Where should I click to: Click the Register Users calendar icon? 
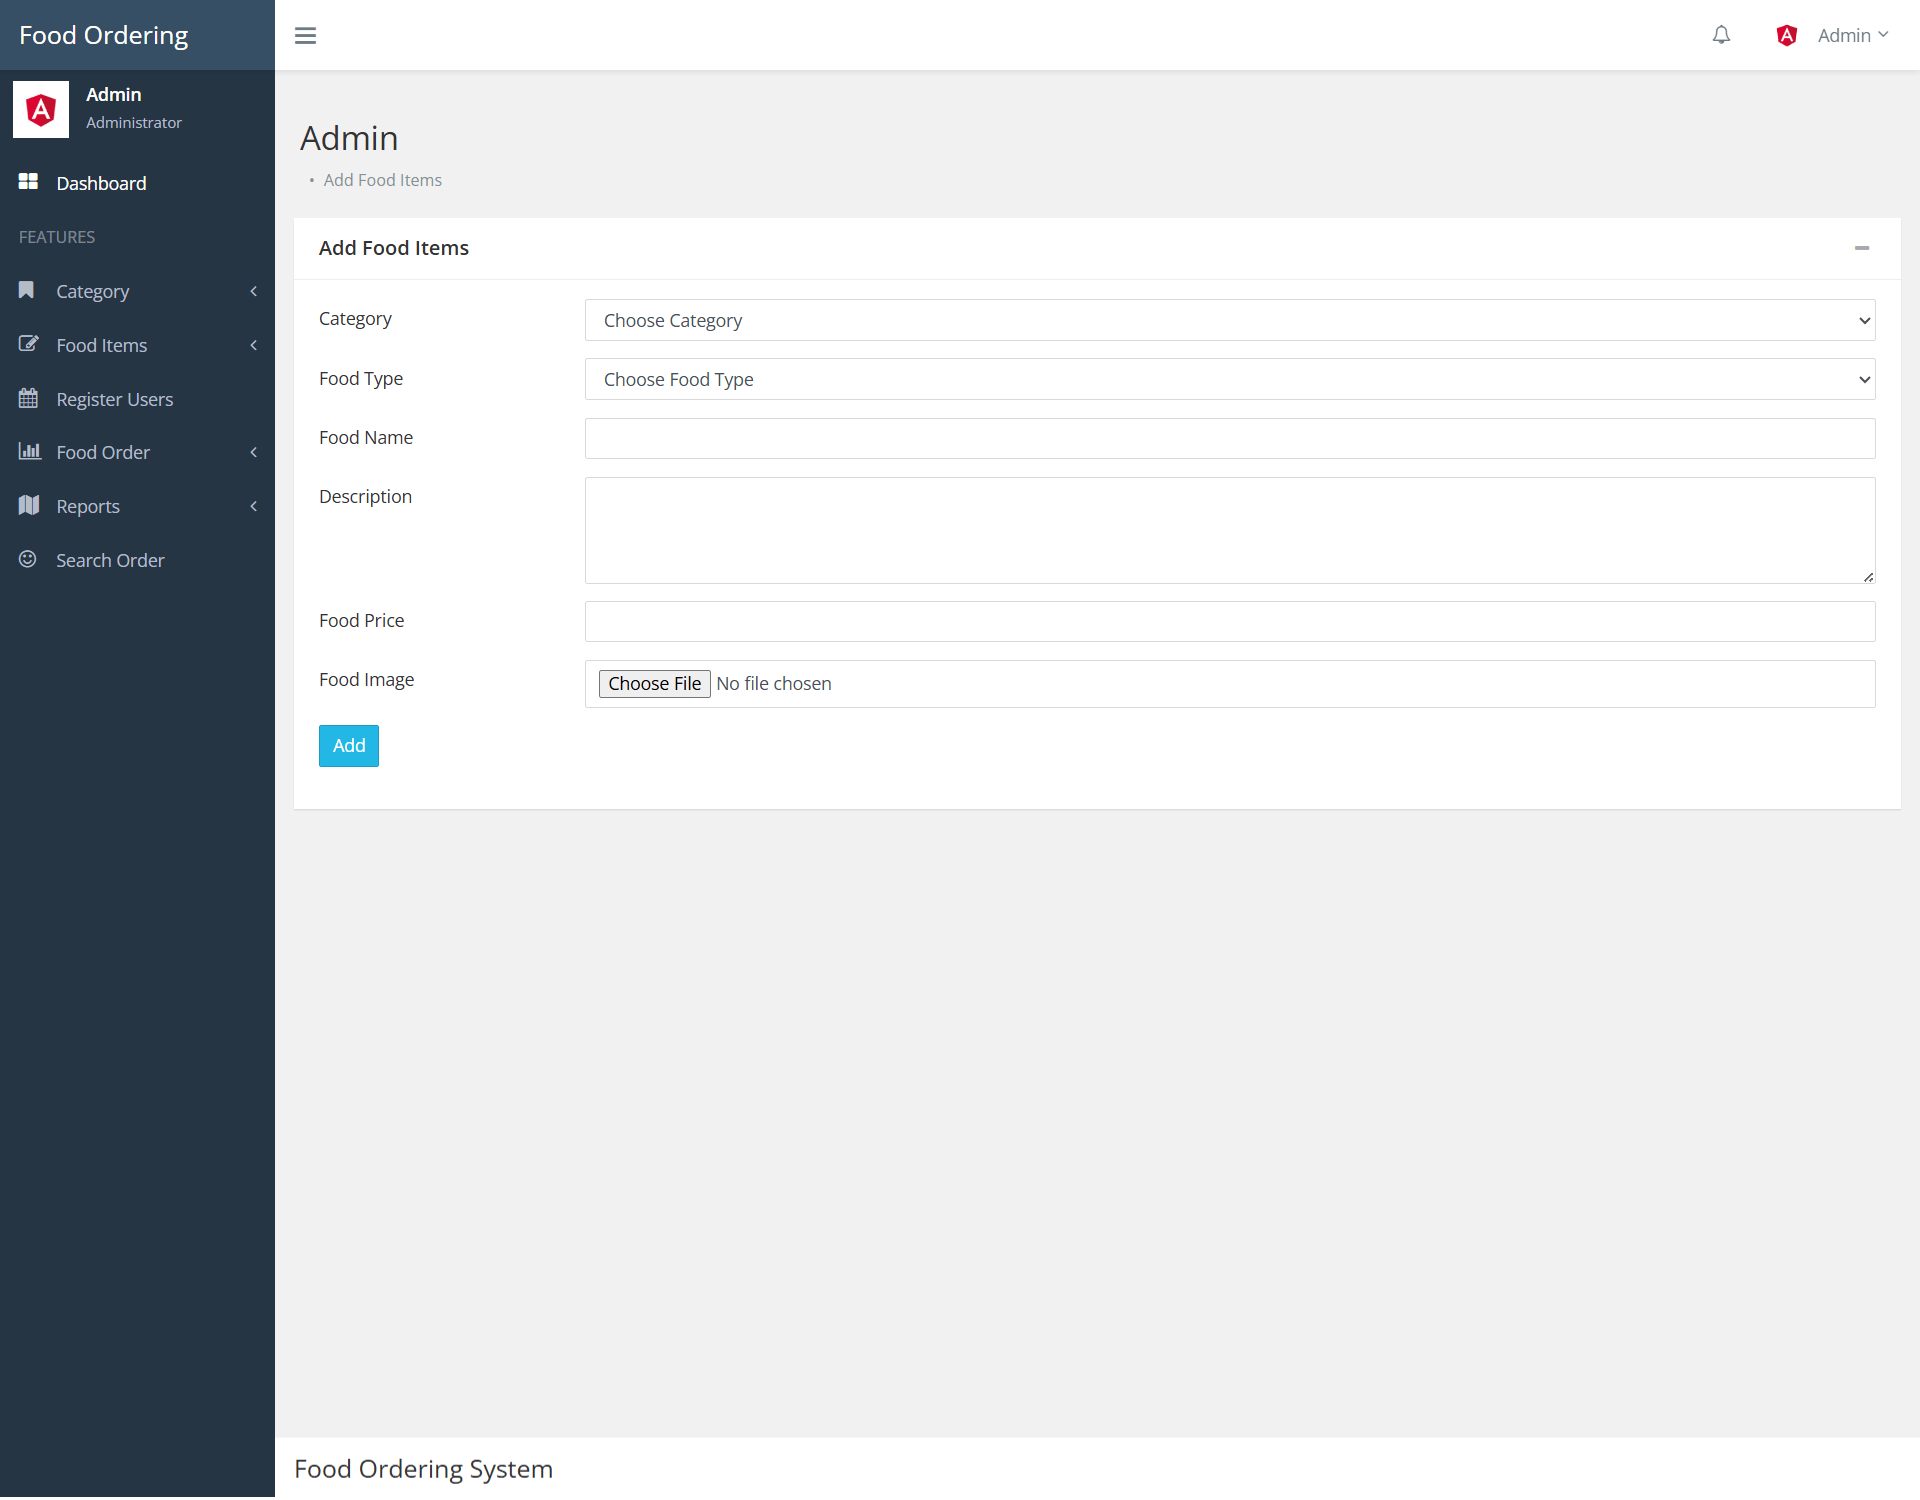(28, 398)
